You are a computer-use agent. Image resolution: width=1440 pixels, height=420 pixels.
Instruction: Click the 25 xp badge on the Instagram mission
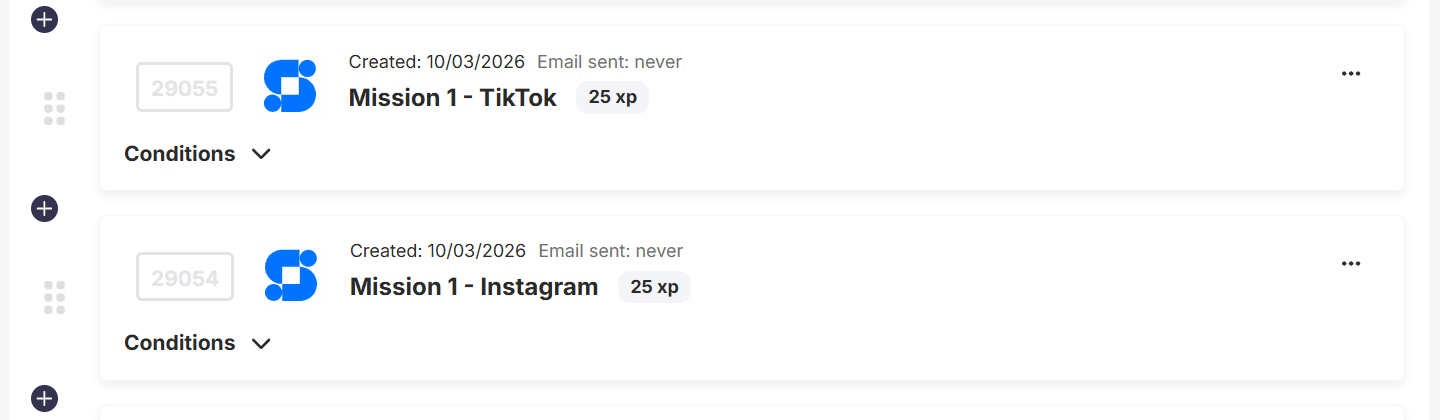point(654,287)
